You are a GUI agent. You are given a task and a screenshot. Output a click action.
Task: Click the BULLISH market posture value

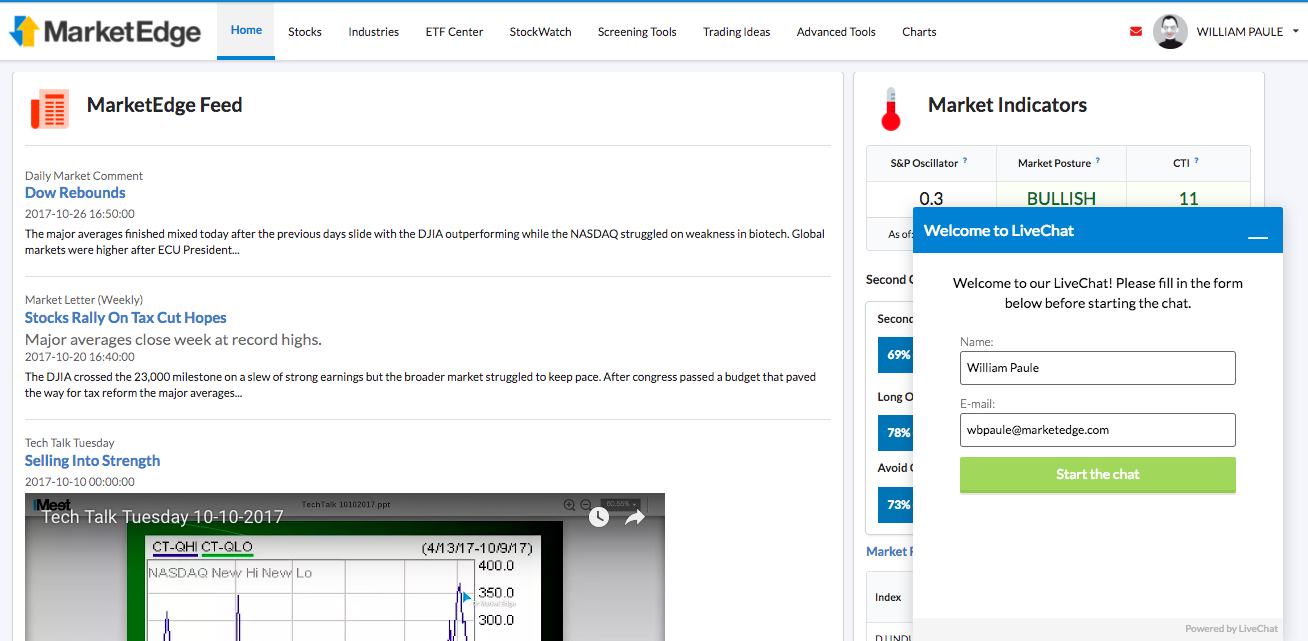[x=1061, y=199]
